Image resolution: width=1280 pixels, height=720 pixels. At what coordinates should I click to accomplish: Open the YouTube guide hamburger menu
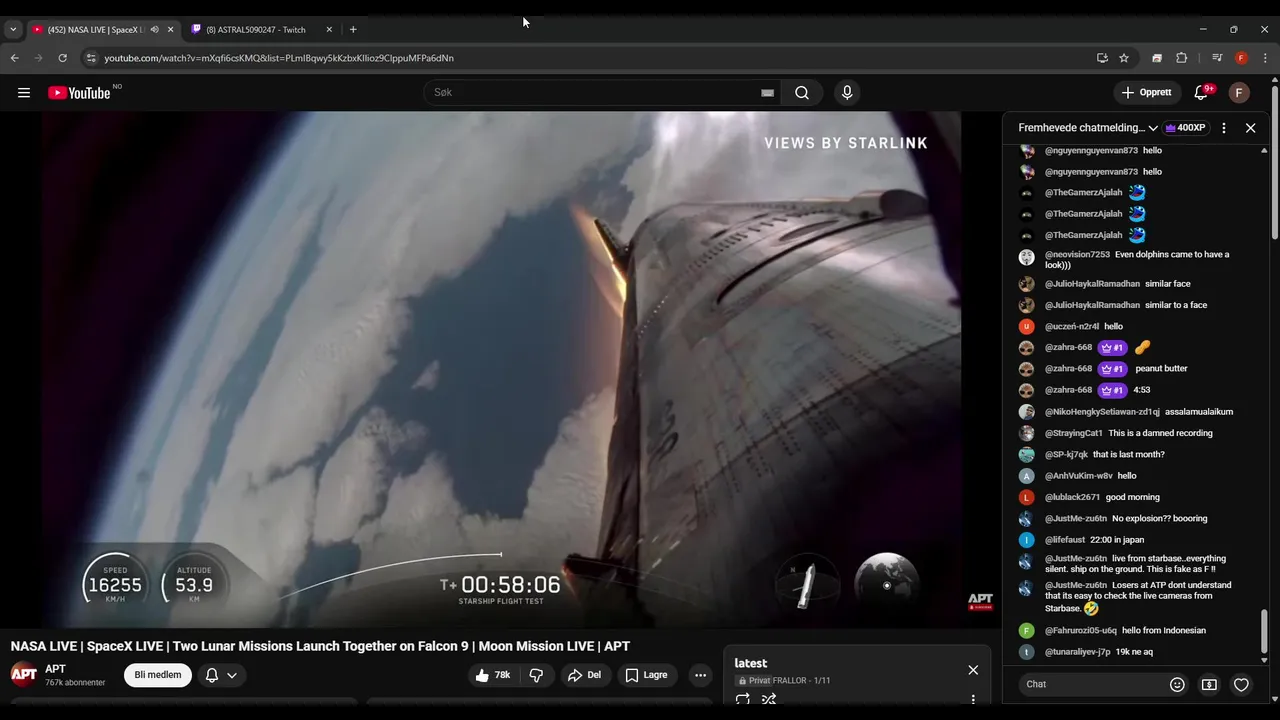point(24,93)
